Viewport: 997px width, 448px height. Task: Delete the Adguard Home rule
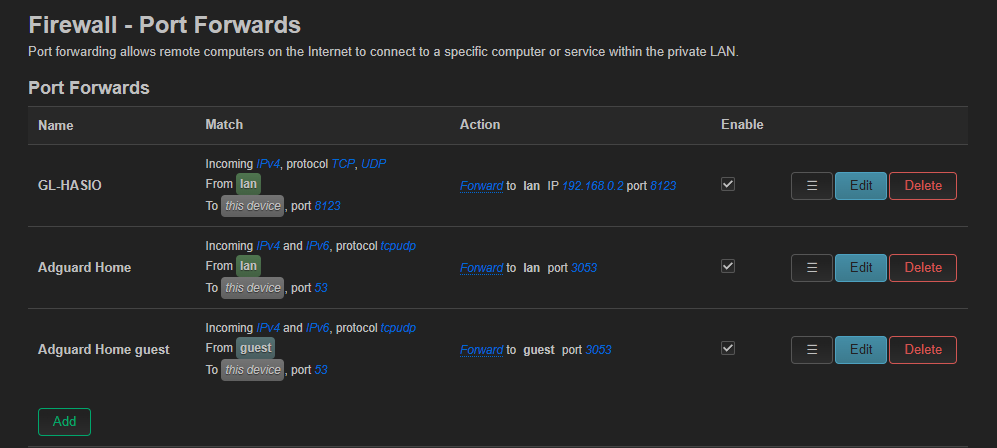[923, 268]
